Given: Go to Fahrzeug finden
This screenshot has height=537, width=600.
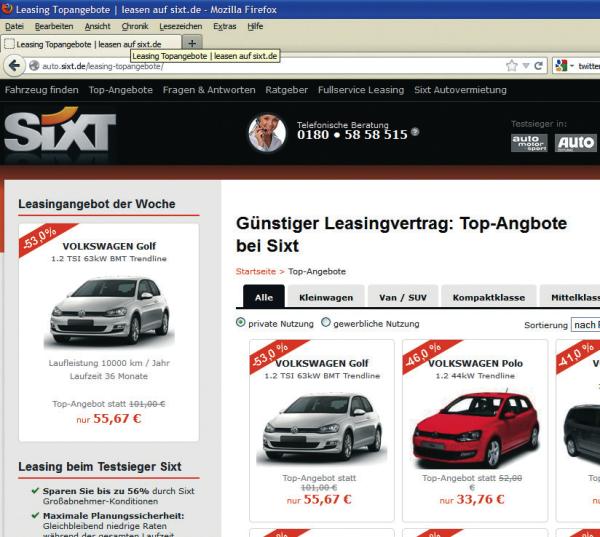Looking at the screenshot, I should point(42,90).
